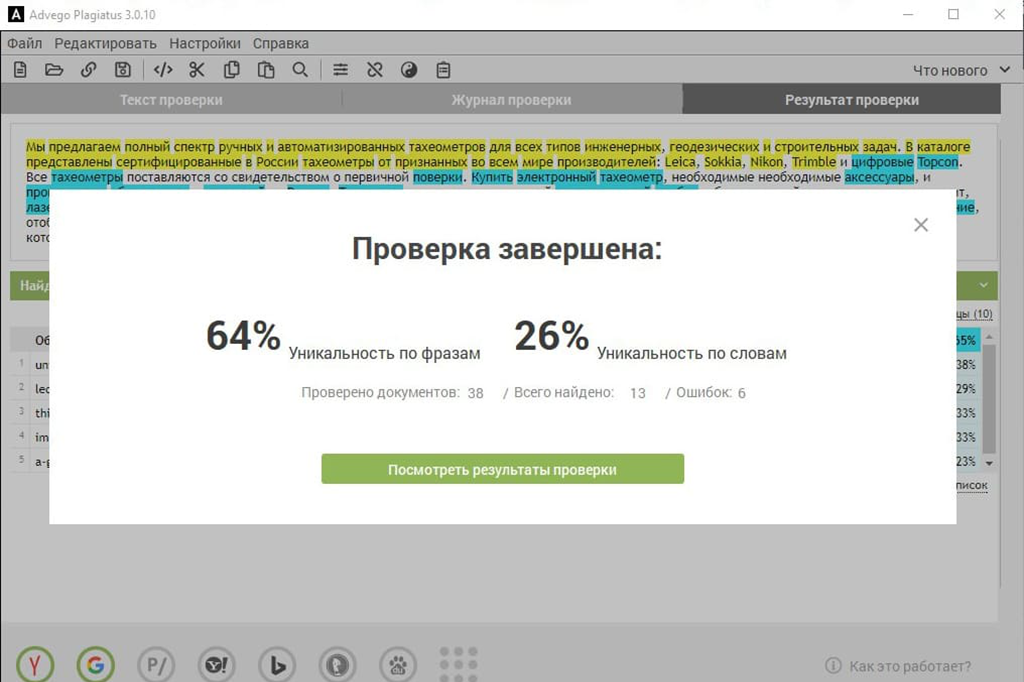Switch to Журнал проверки tab
Screen dimensions: 1024x682
click(x=511, y=100)
